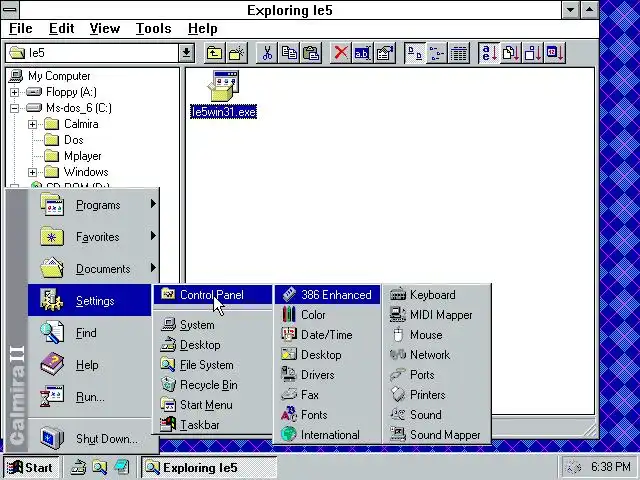Expand Favorites submenu in Start menu
Viewport: 640px width, 480px height.
(x=93, y=236)
